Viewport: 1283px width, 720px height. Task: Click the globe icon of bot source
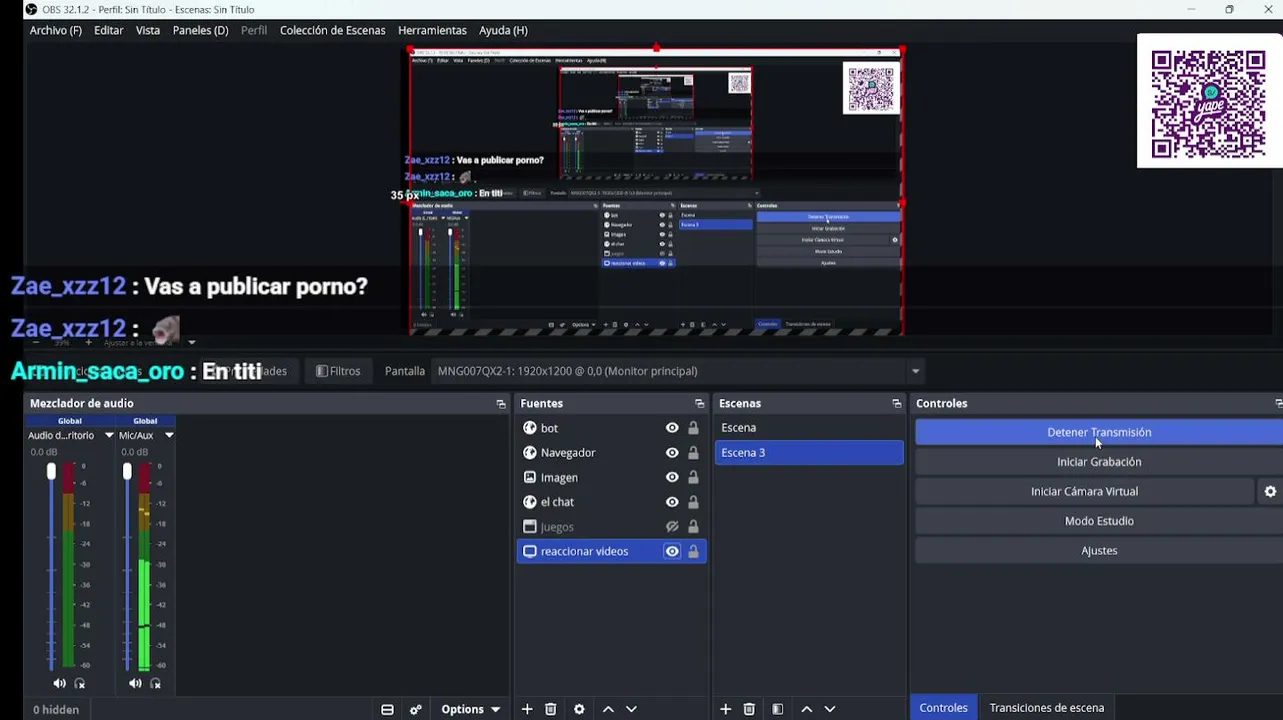(530, 428)
